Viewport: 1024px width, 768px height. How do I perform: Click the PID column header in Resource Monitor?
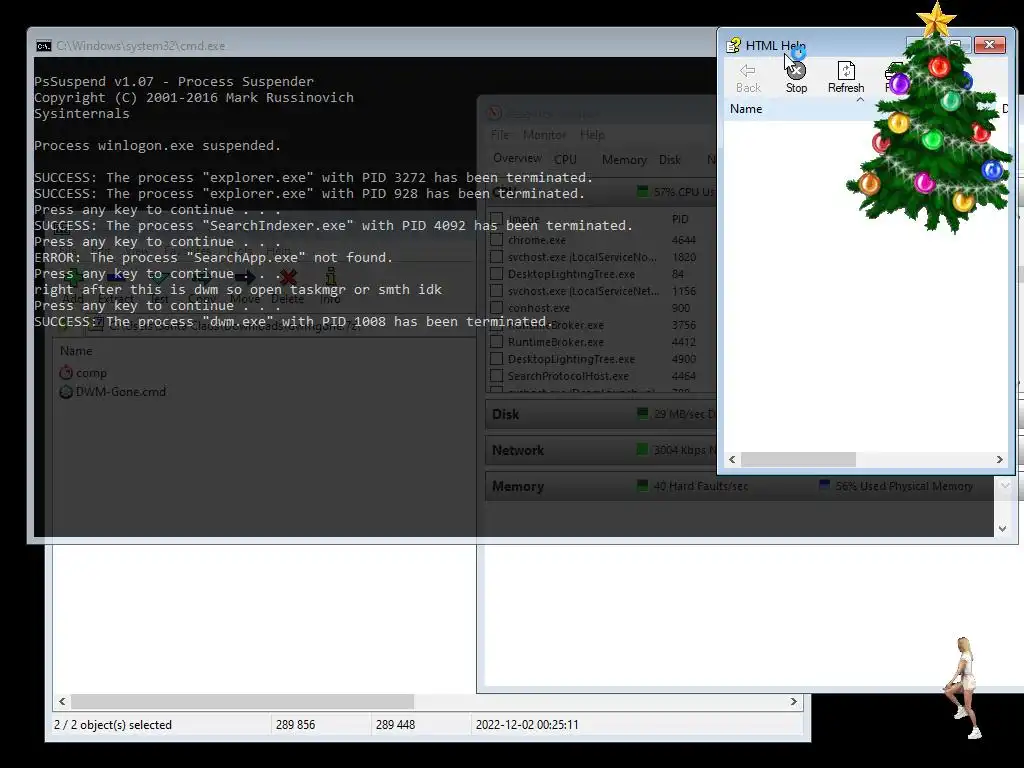click(680, 219)
